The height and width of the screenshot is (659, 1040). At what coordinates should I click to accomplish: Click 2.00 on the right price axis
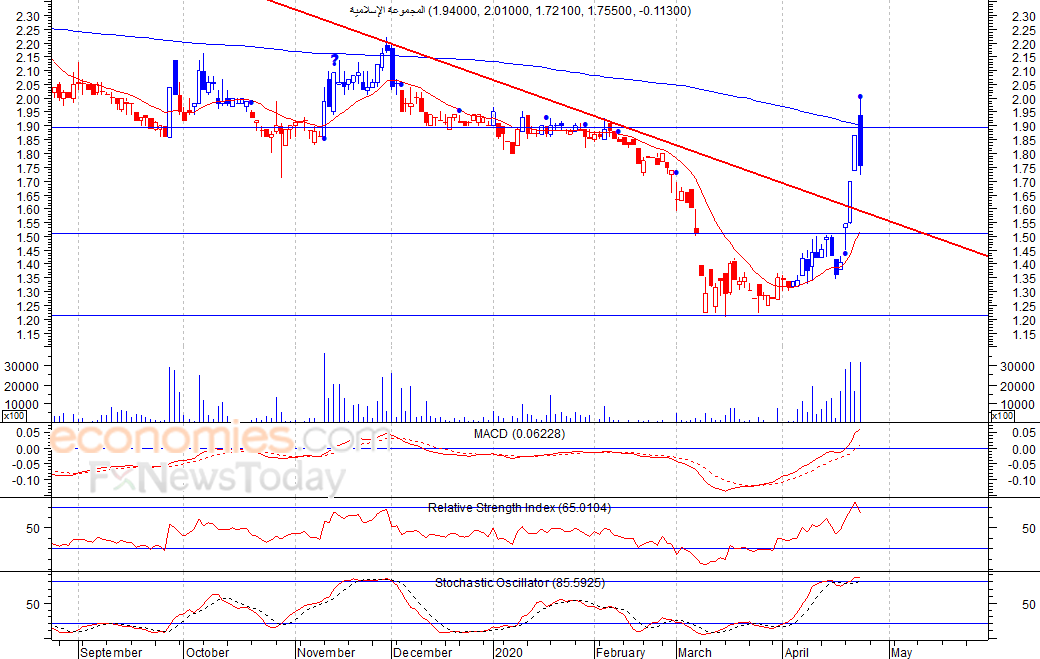click(x=1024, y=99)
